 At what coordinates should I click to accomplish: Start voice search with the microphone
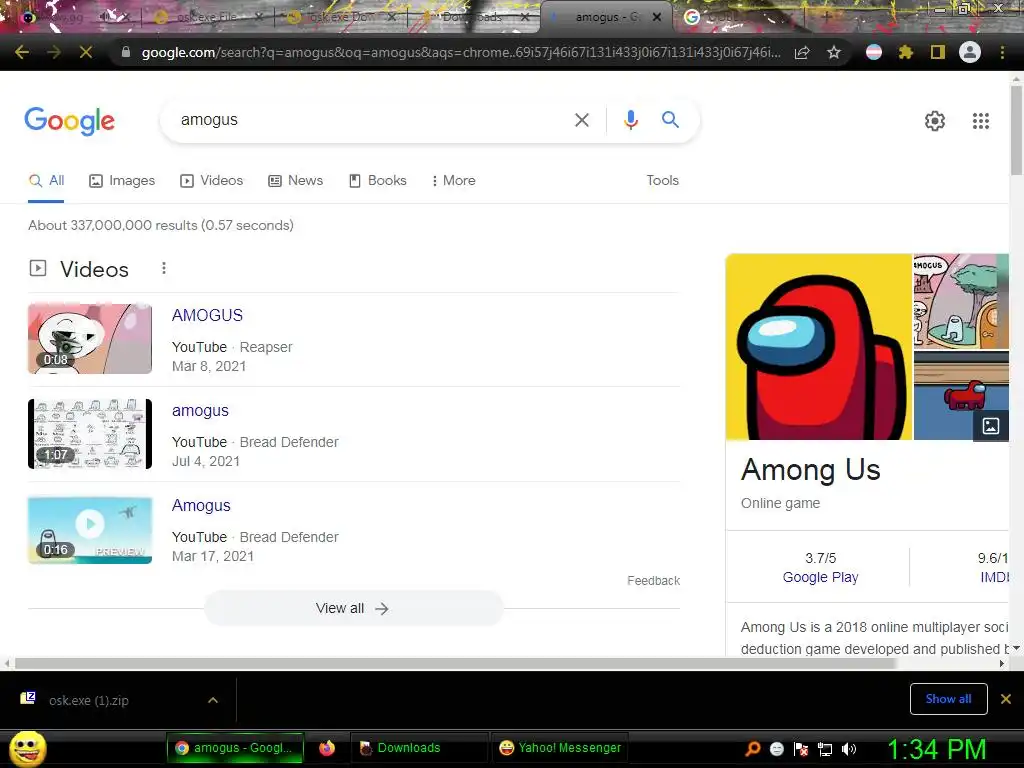tap(631, 120)
